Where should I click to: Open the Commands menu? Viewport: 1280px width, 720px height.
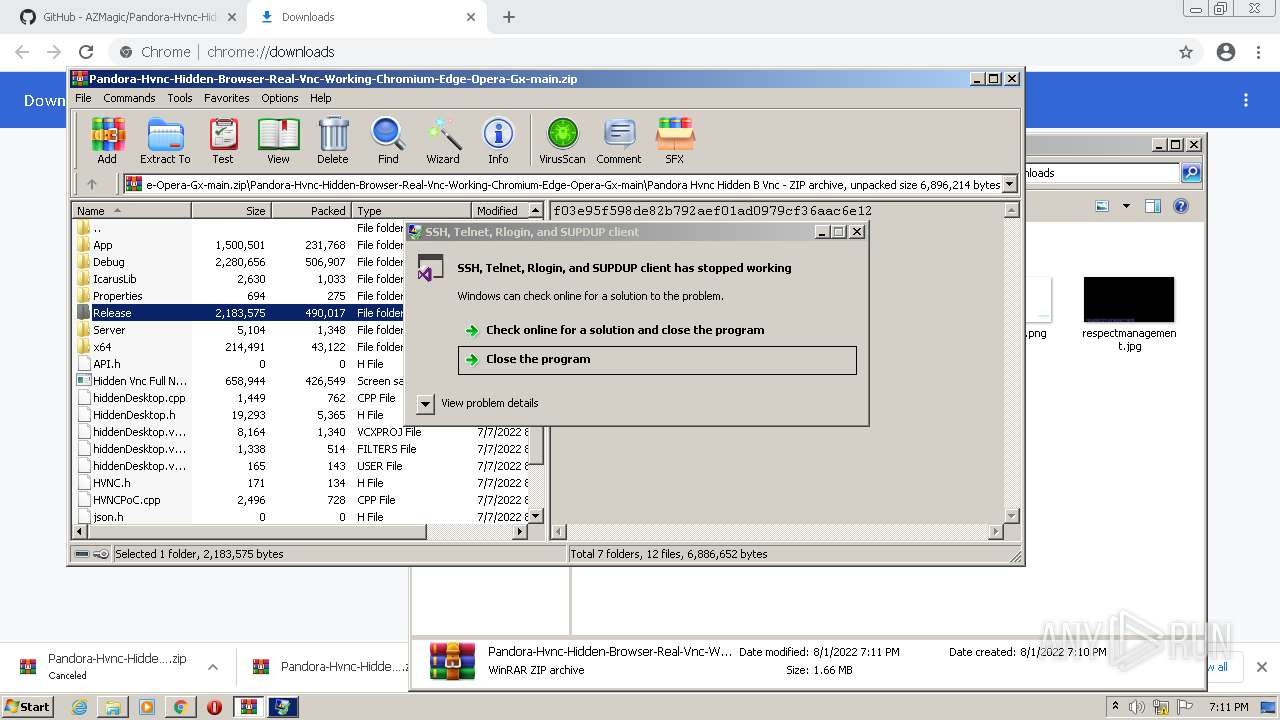click(129, 98)
